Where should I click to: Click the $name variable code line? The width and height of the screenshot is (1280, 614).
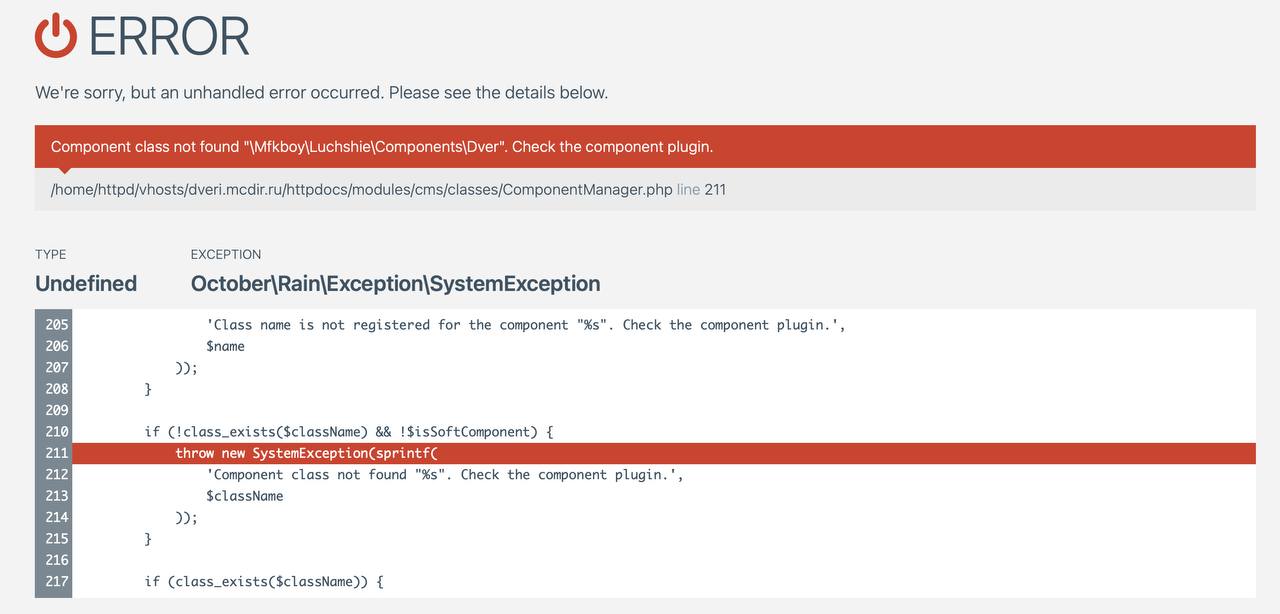click(225, 346)
